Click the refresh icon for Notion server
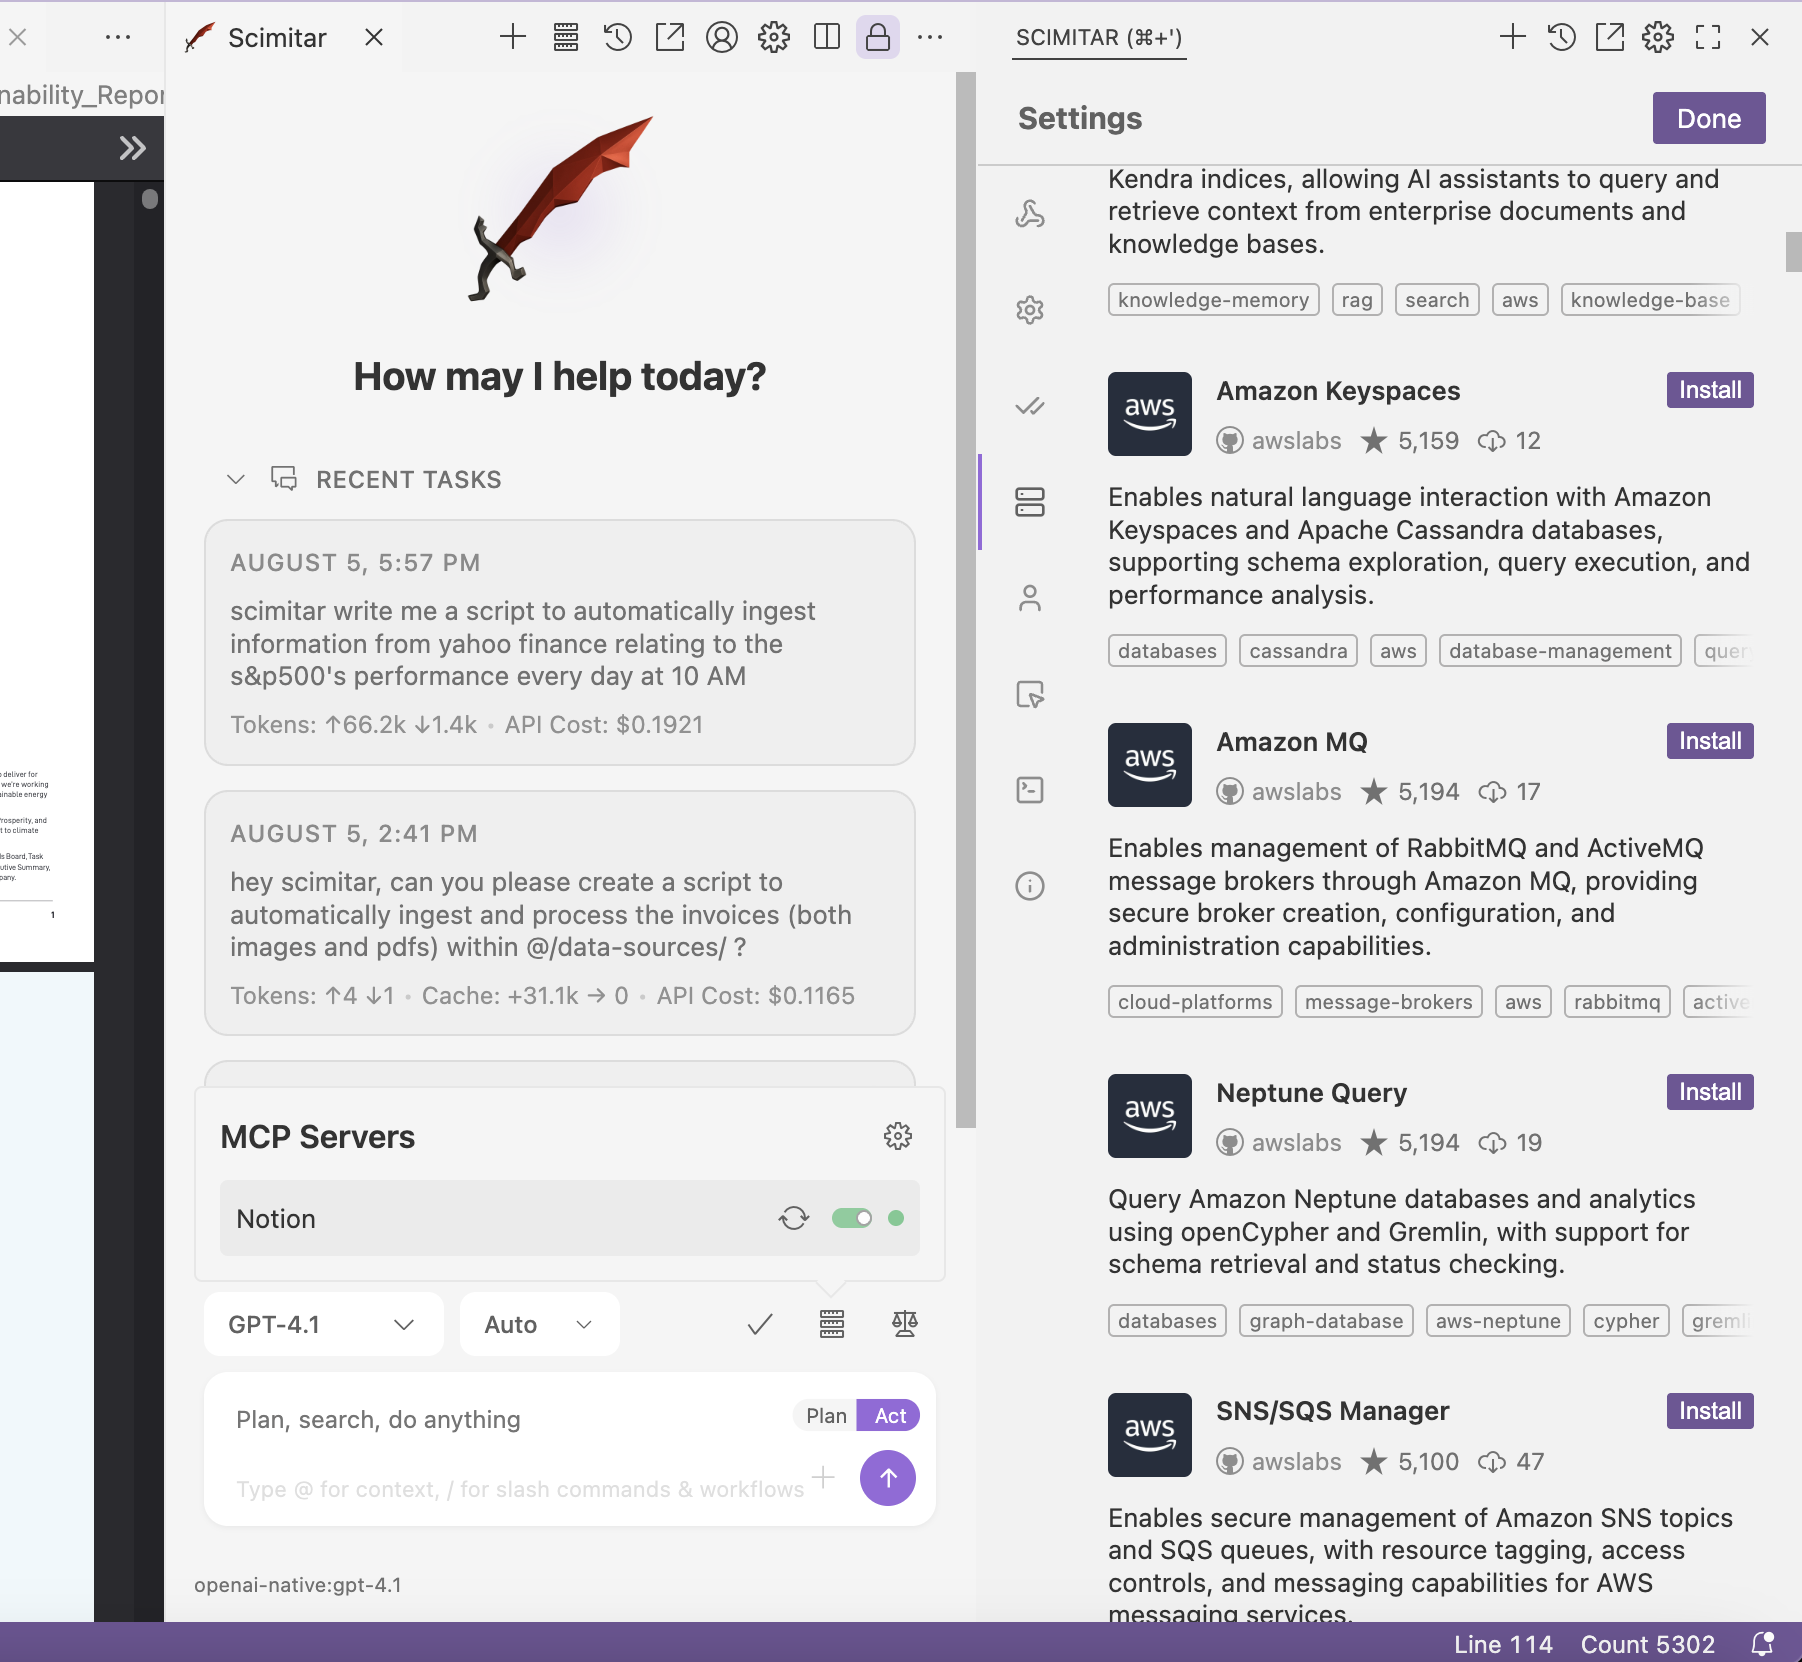 794,1218
